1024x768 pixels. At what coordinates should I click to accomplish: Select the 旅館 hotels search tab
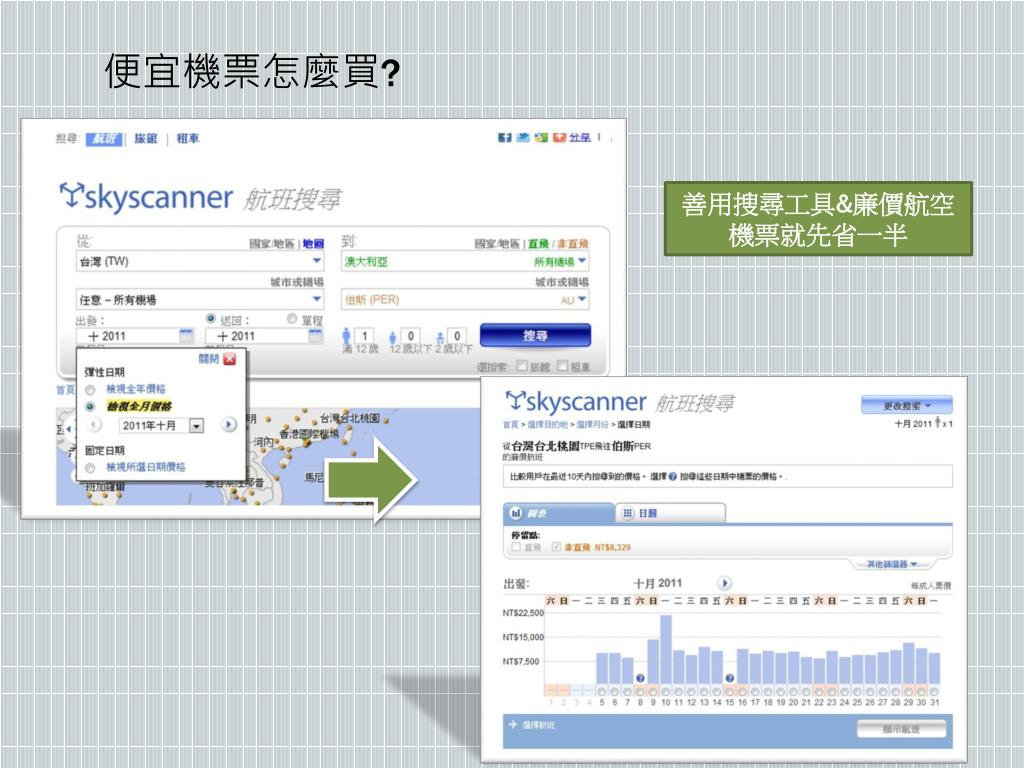(x=146, y=138)
